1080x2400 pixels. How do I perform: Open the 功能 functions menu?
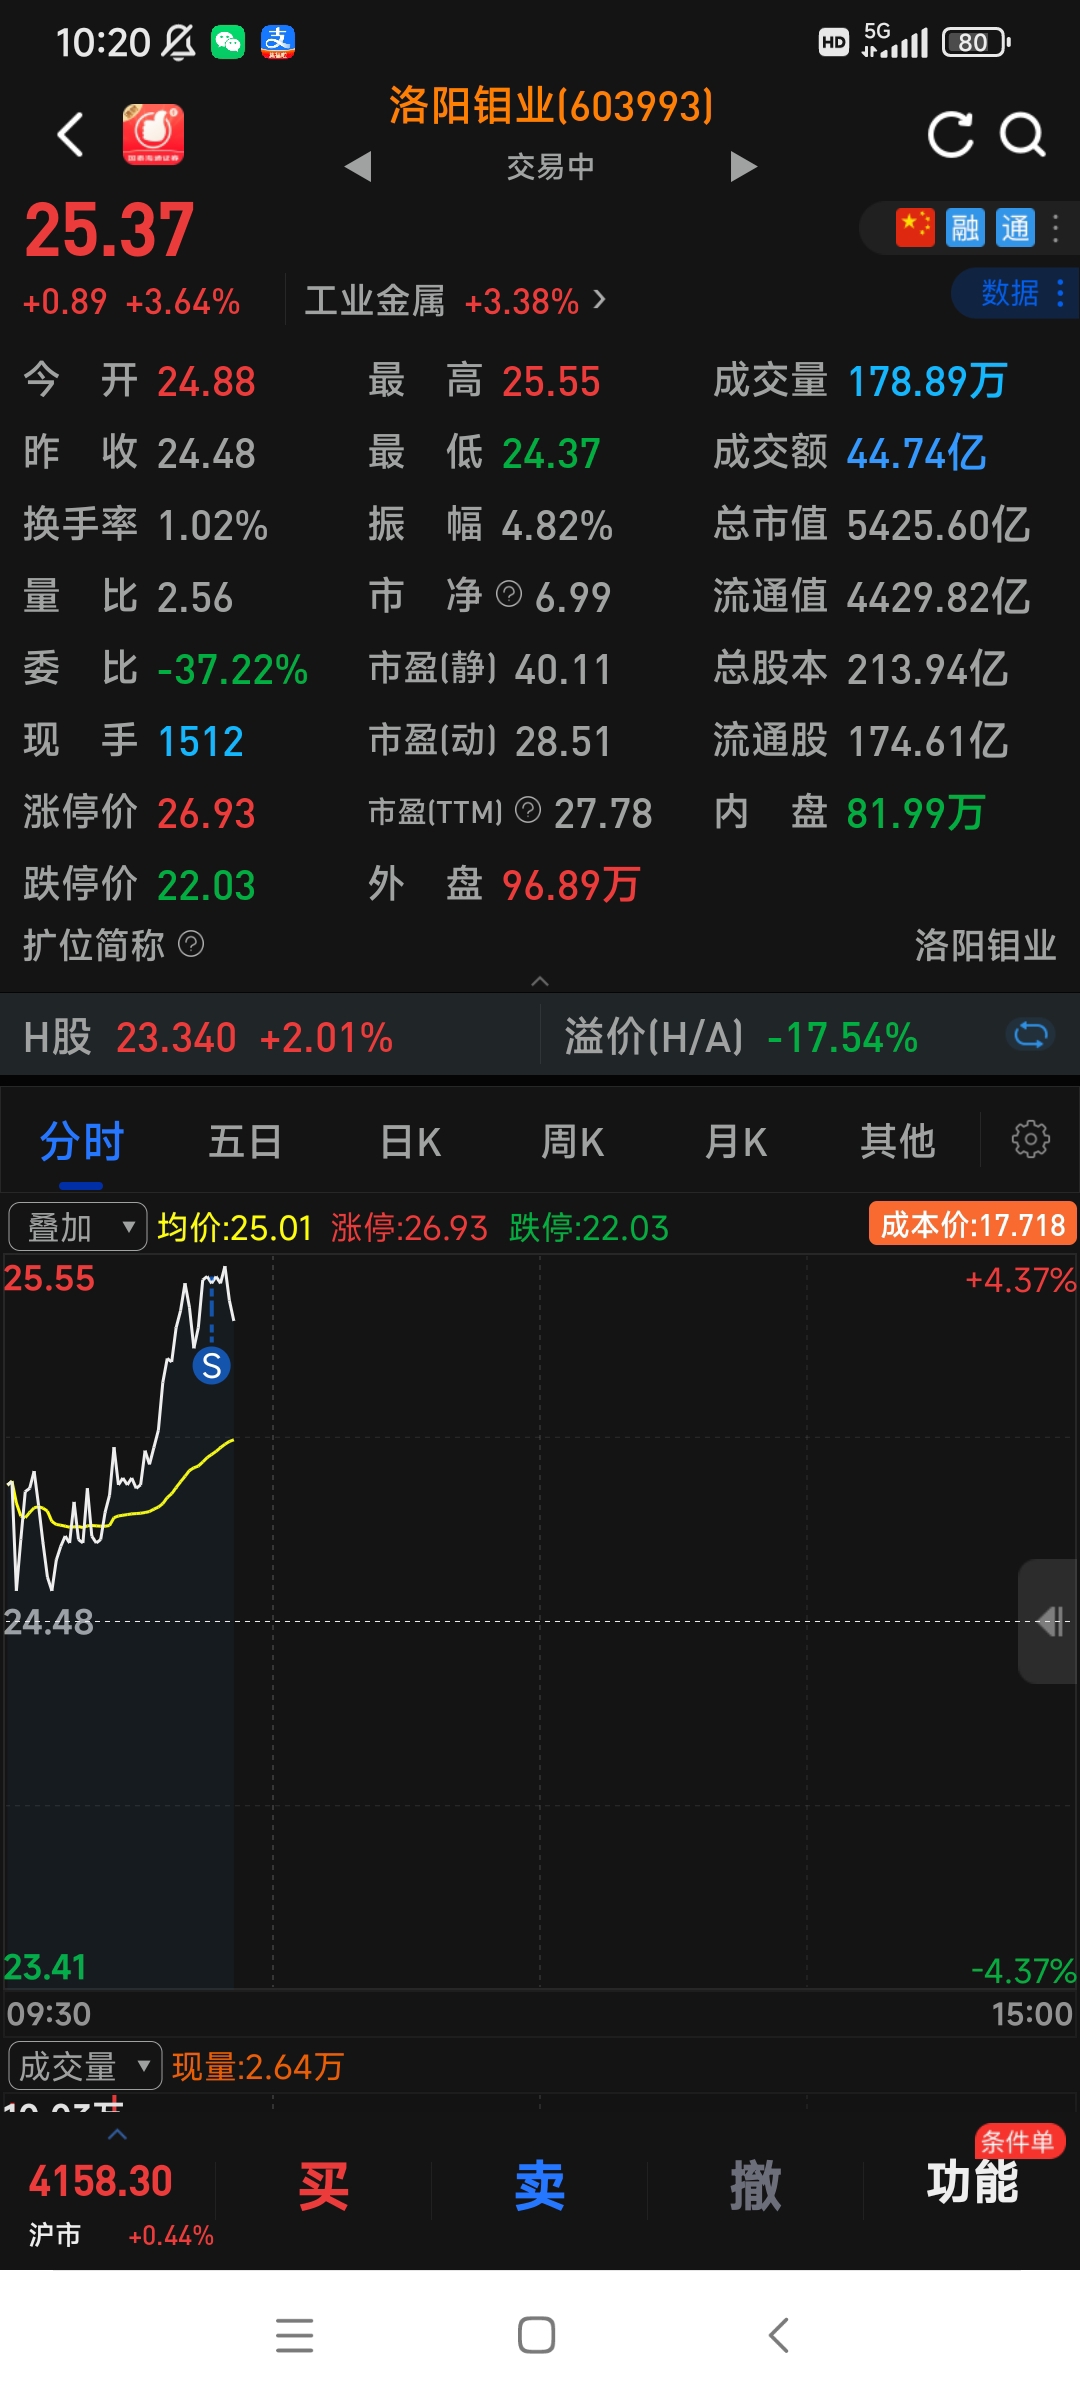click(972, 2183)
